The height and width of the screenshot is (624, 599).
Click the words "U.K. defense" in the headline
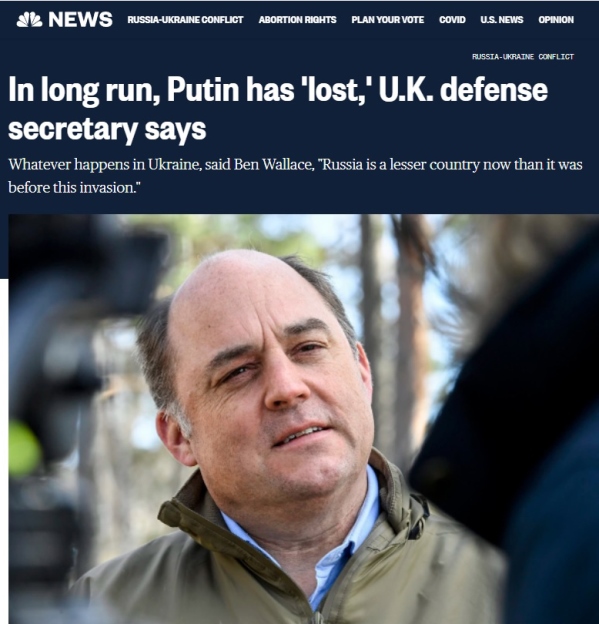tap(463, 90)
